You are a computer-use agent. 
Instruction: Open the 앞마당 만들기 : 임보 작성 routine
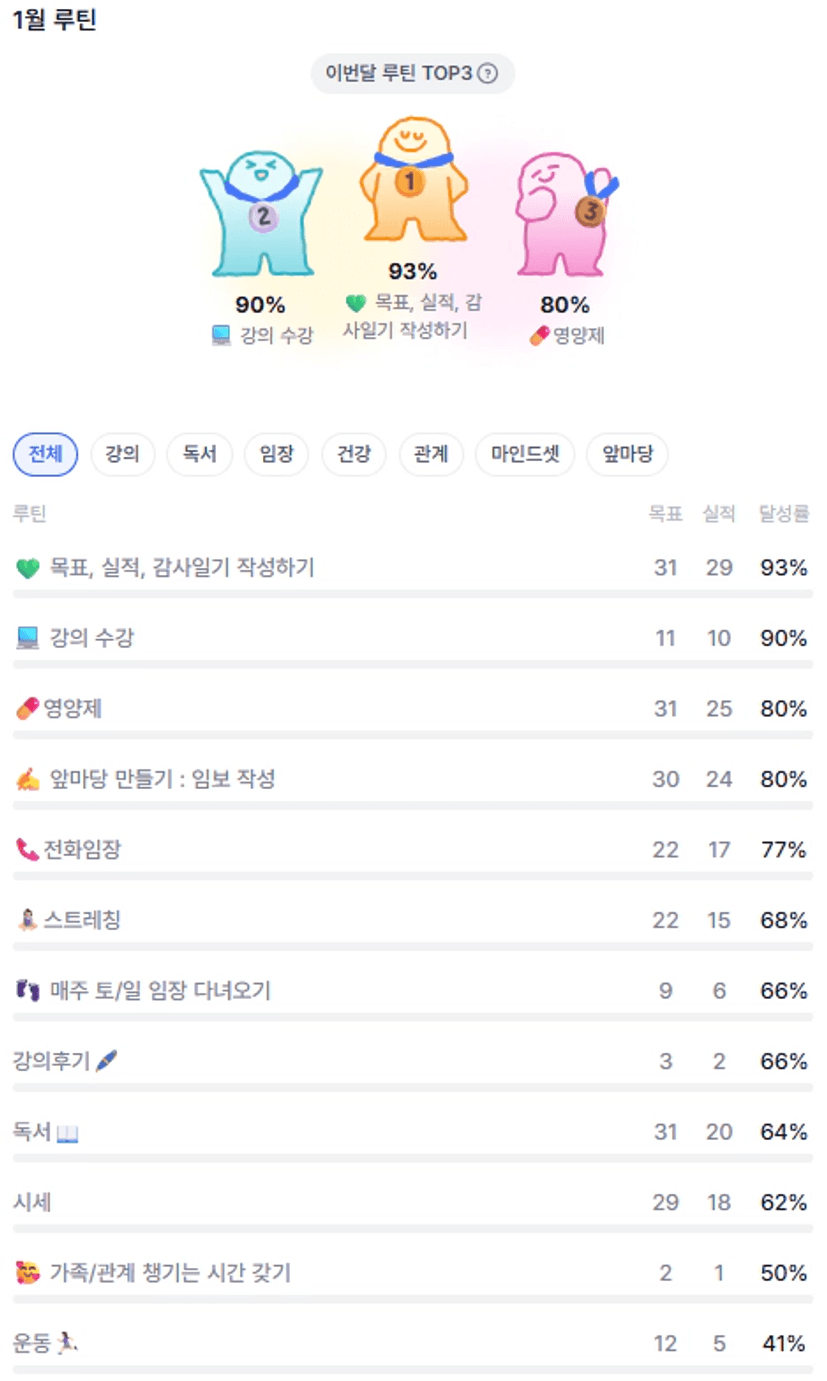[x=162, y=779]
